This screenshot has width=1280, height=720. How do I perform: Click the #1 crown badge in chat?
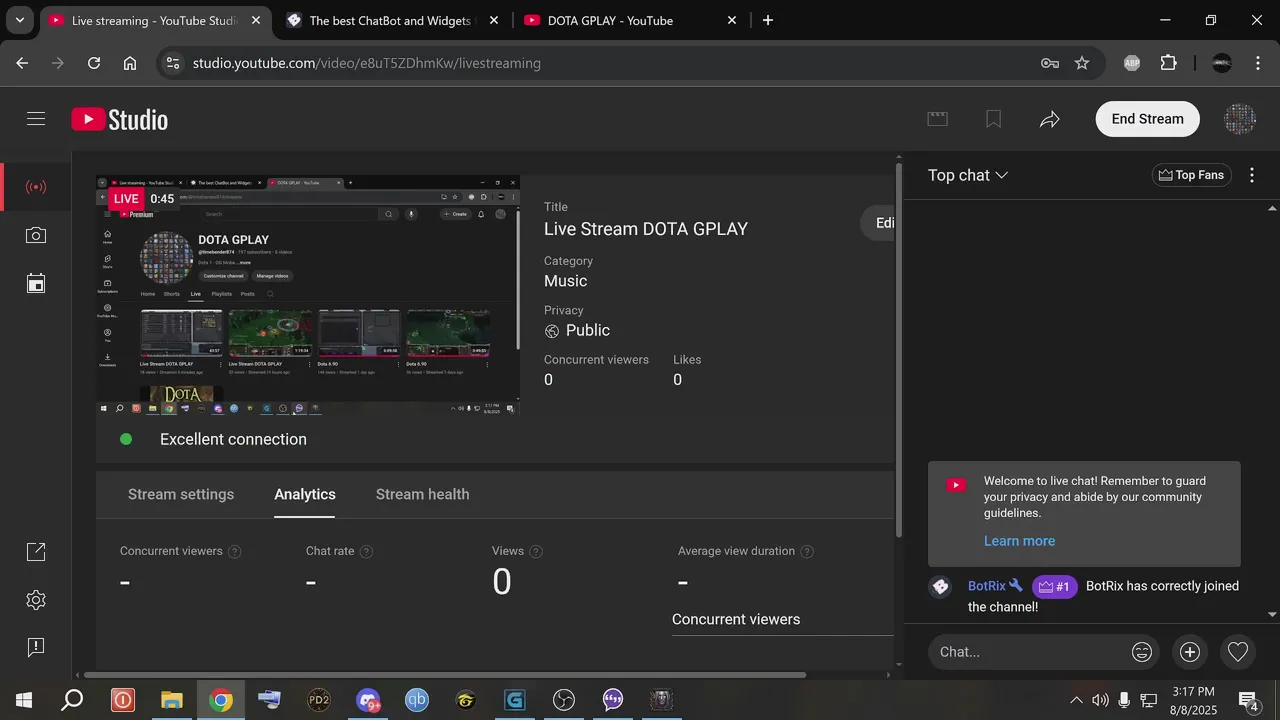point(1055,586)
